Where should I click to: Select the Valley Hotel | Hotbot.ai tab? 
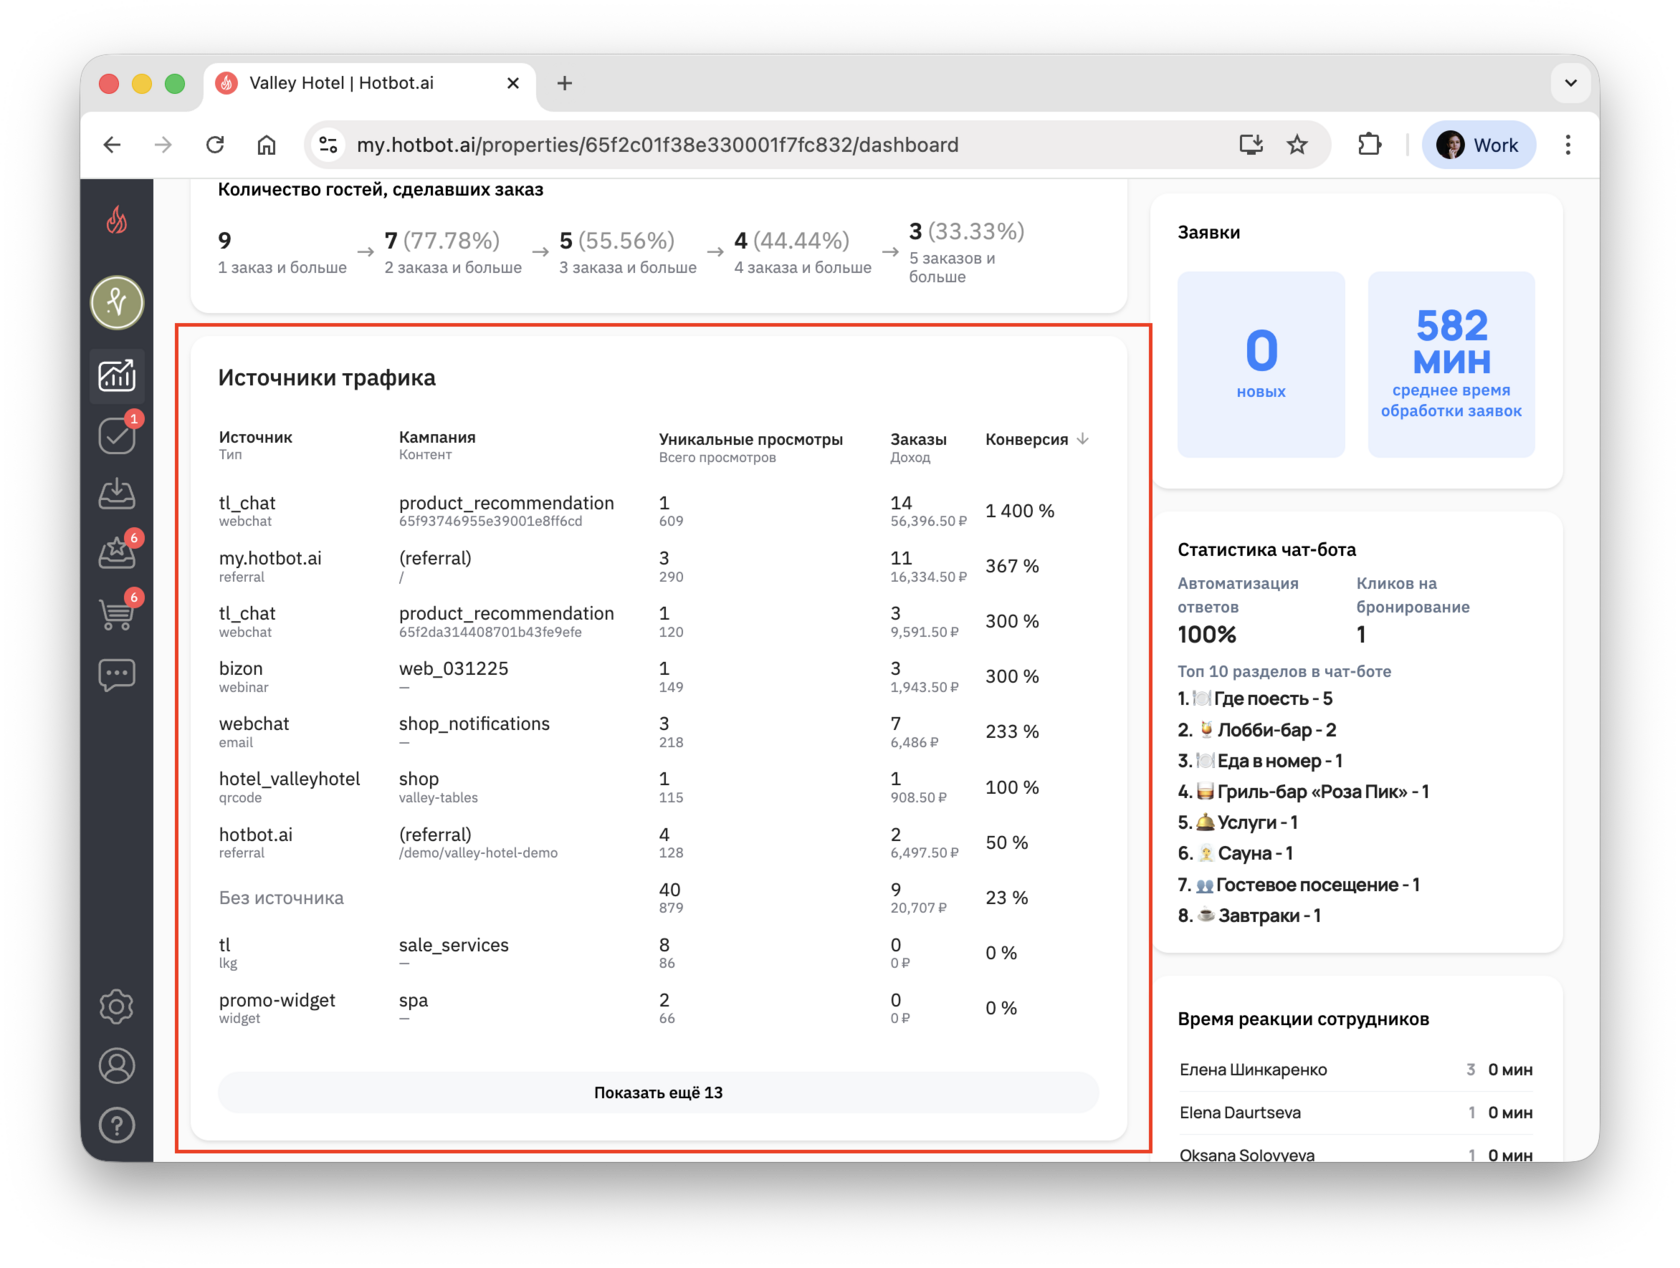370,83
